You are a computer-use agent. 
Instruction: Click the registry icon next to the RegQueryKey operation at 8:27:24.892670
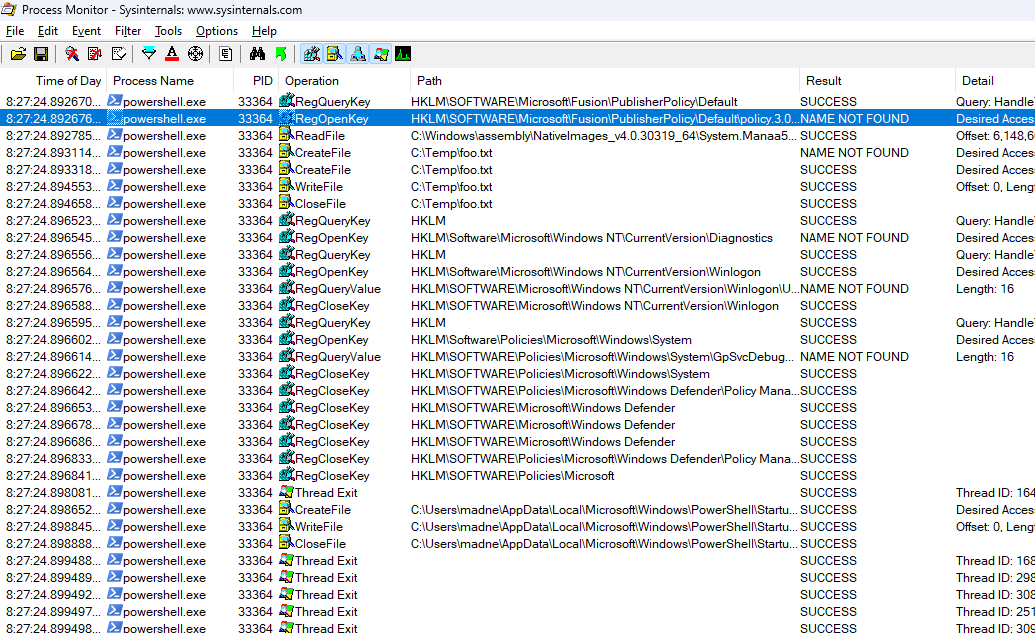(x=286, y=101)
